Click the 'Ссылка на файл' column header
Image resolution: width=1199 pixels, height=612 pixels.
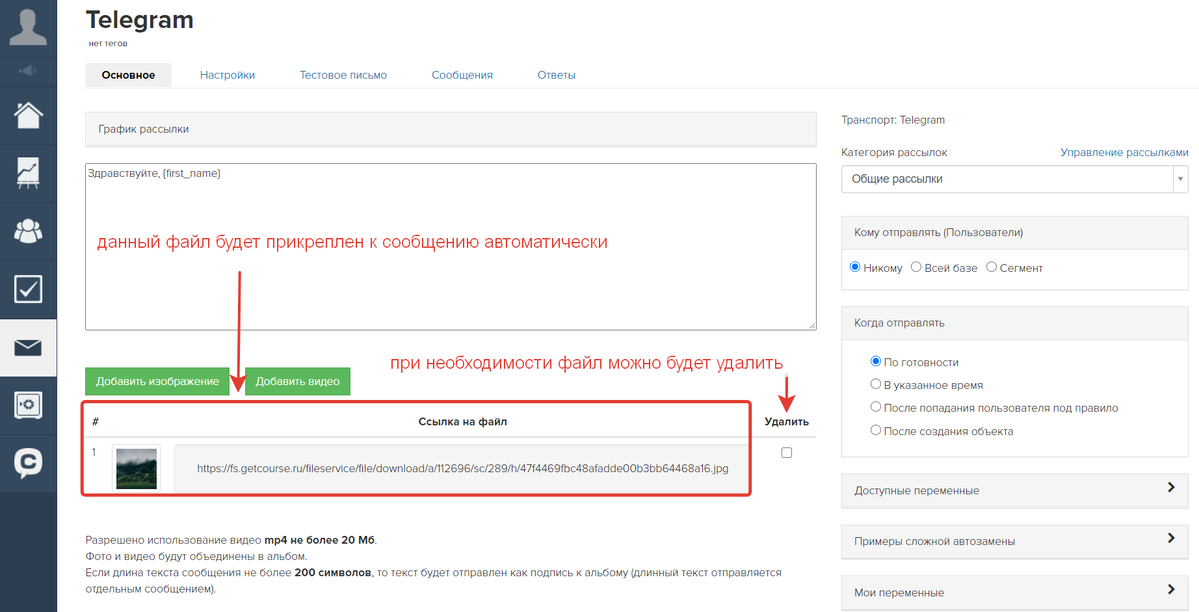(463, 422)
